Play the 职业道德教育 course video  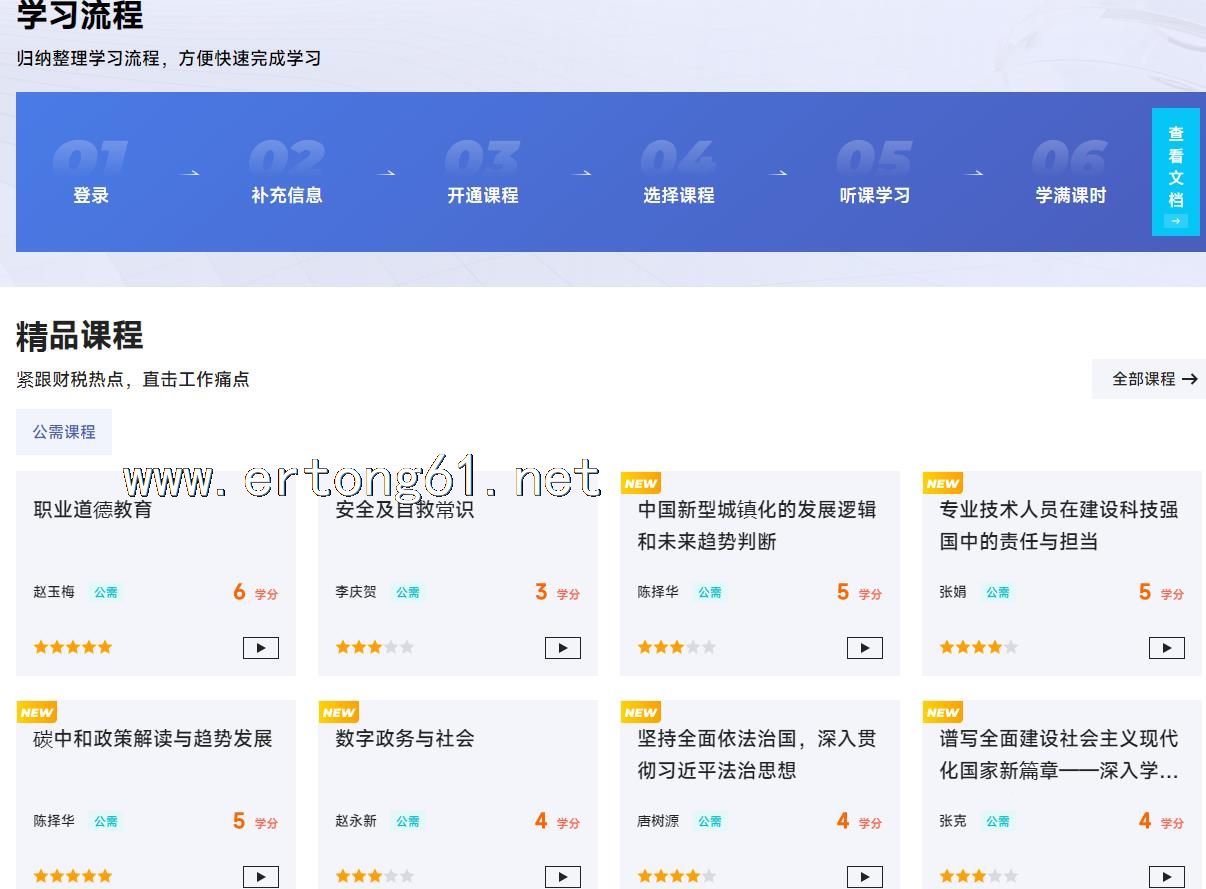tap(260, 648)
